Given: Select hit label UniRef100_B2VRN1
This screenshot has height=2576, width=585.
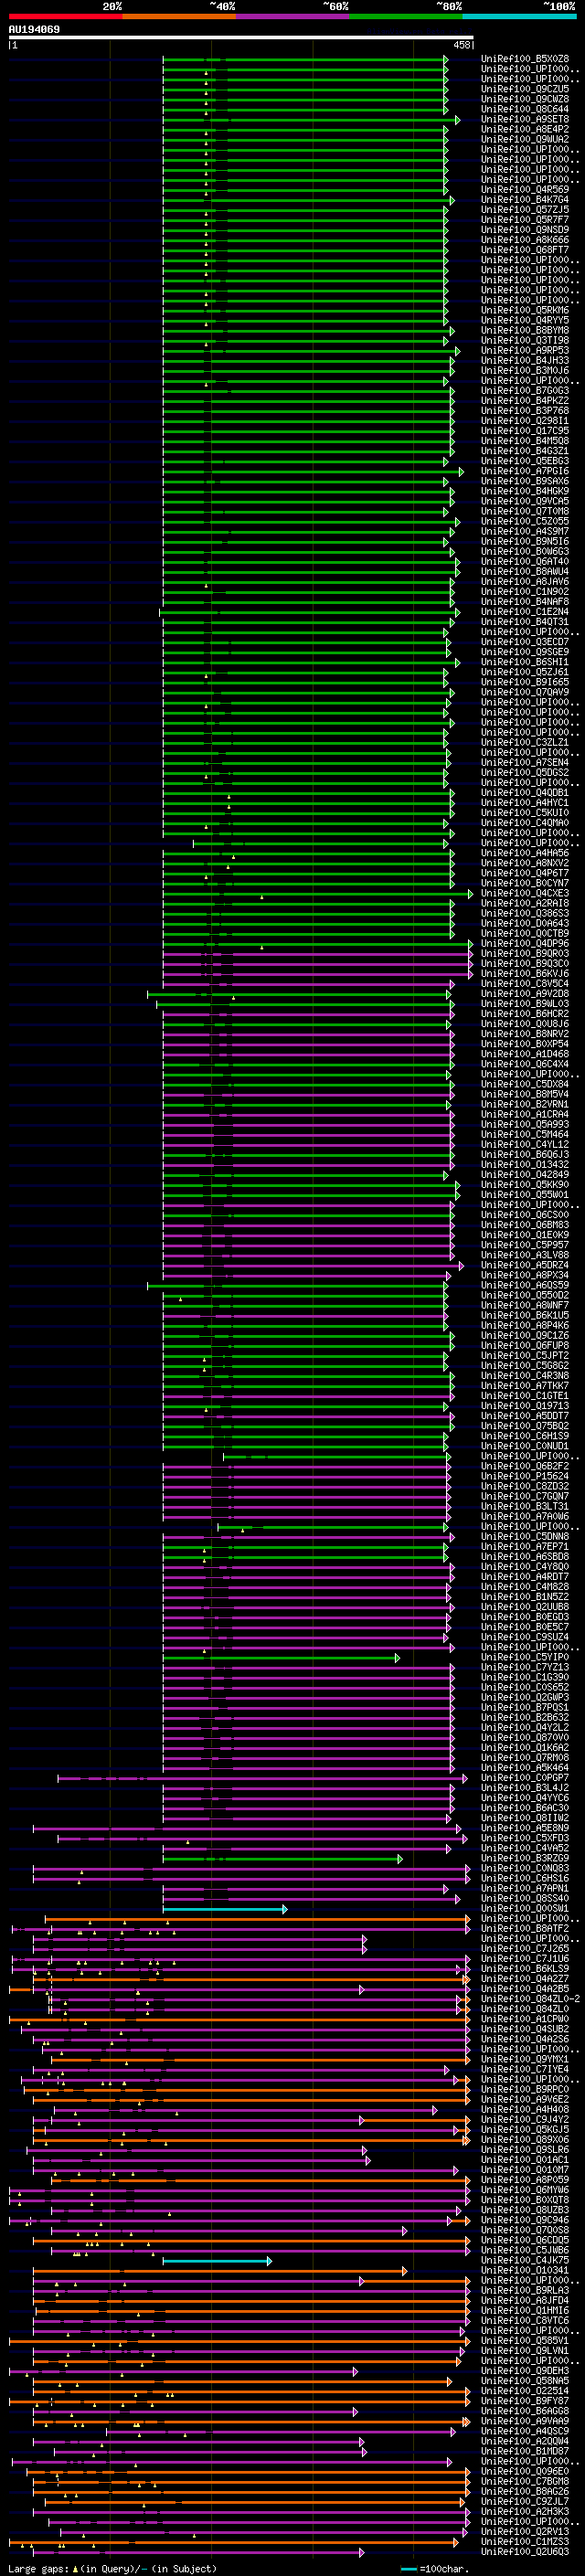Looking at the screenshot, I should pyautogui.click(x=525, y=1104).
